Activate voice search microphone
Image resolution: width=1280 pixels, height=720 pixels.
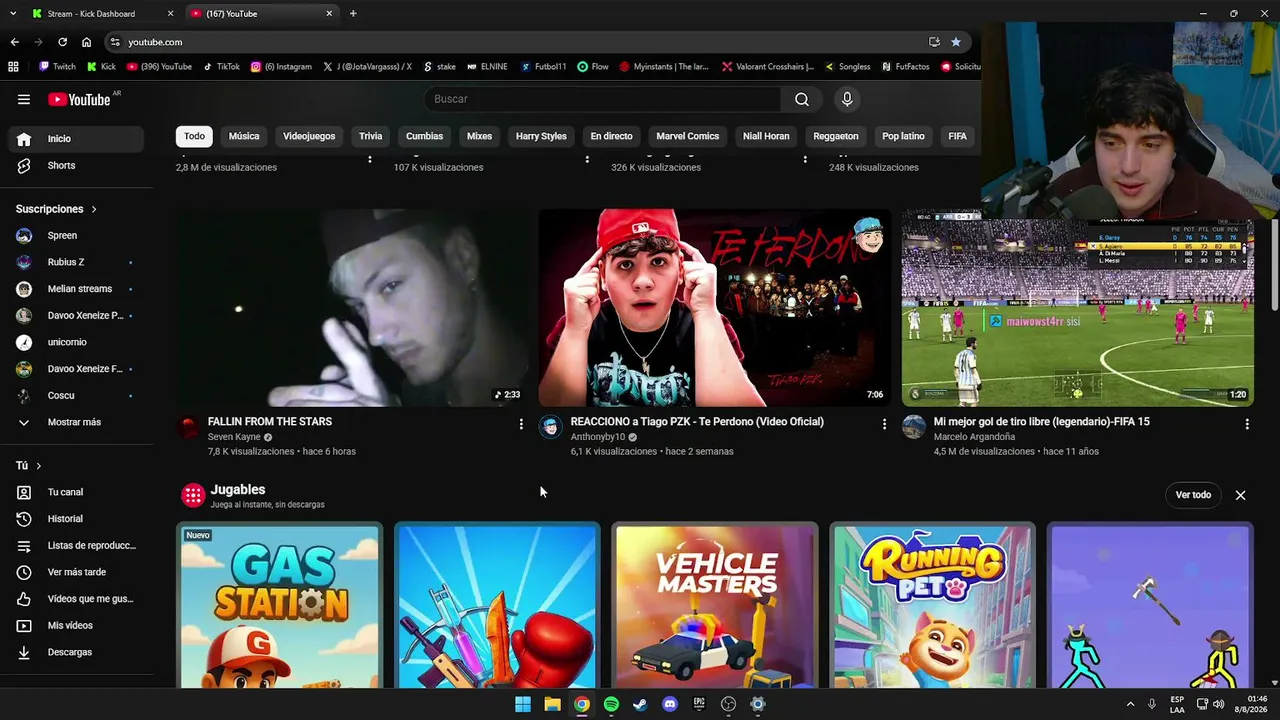[x=847, y=99]
